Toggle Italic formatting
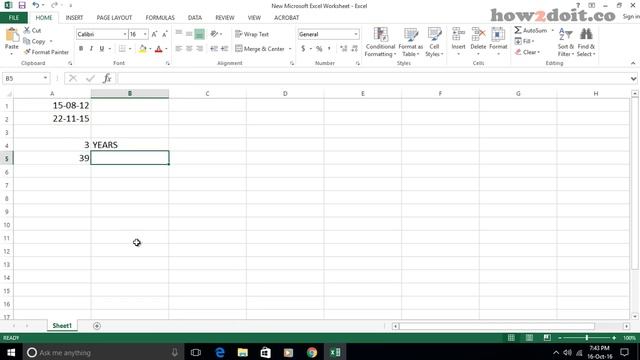Screen dimensions: 640x360 (x=91, y=49)
